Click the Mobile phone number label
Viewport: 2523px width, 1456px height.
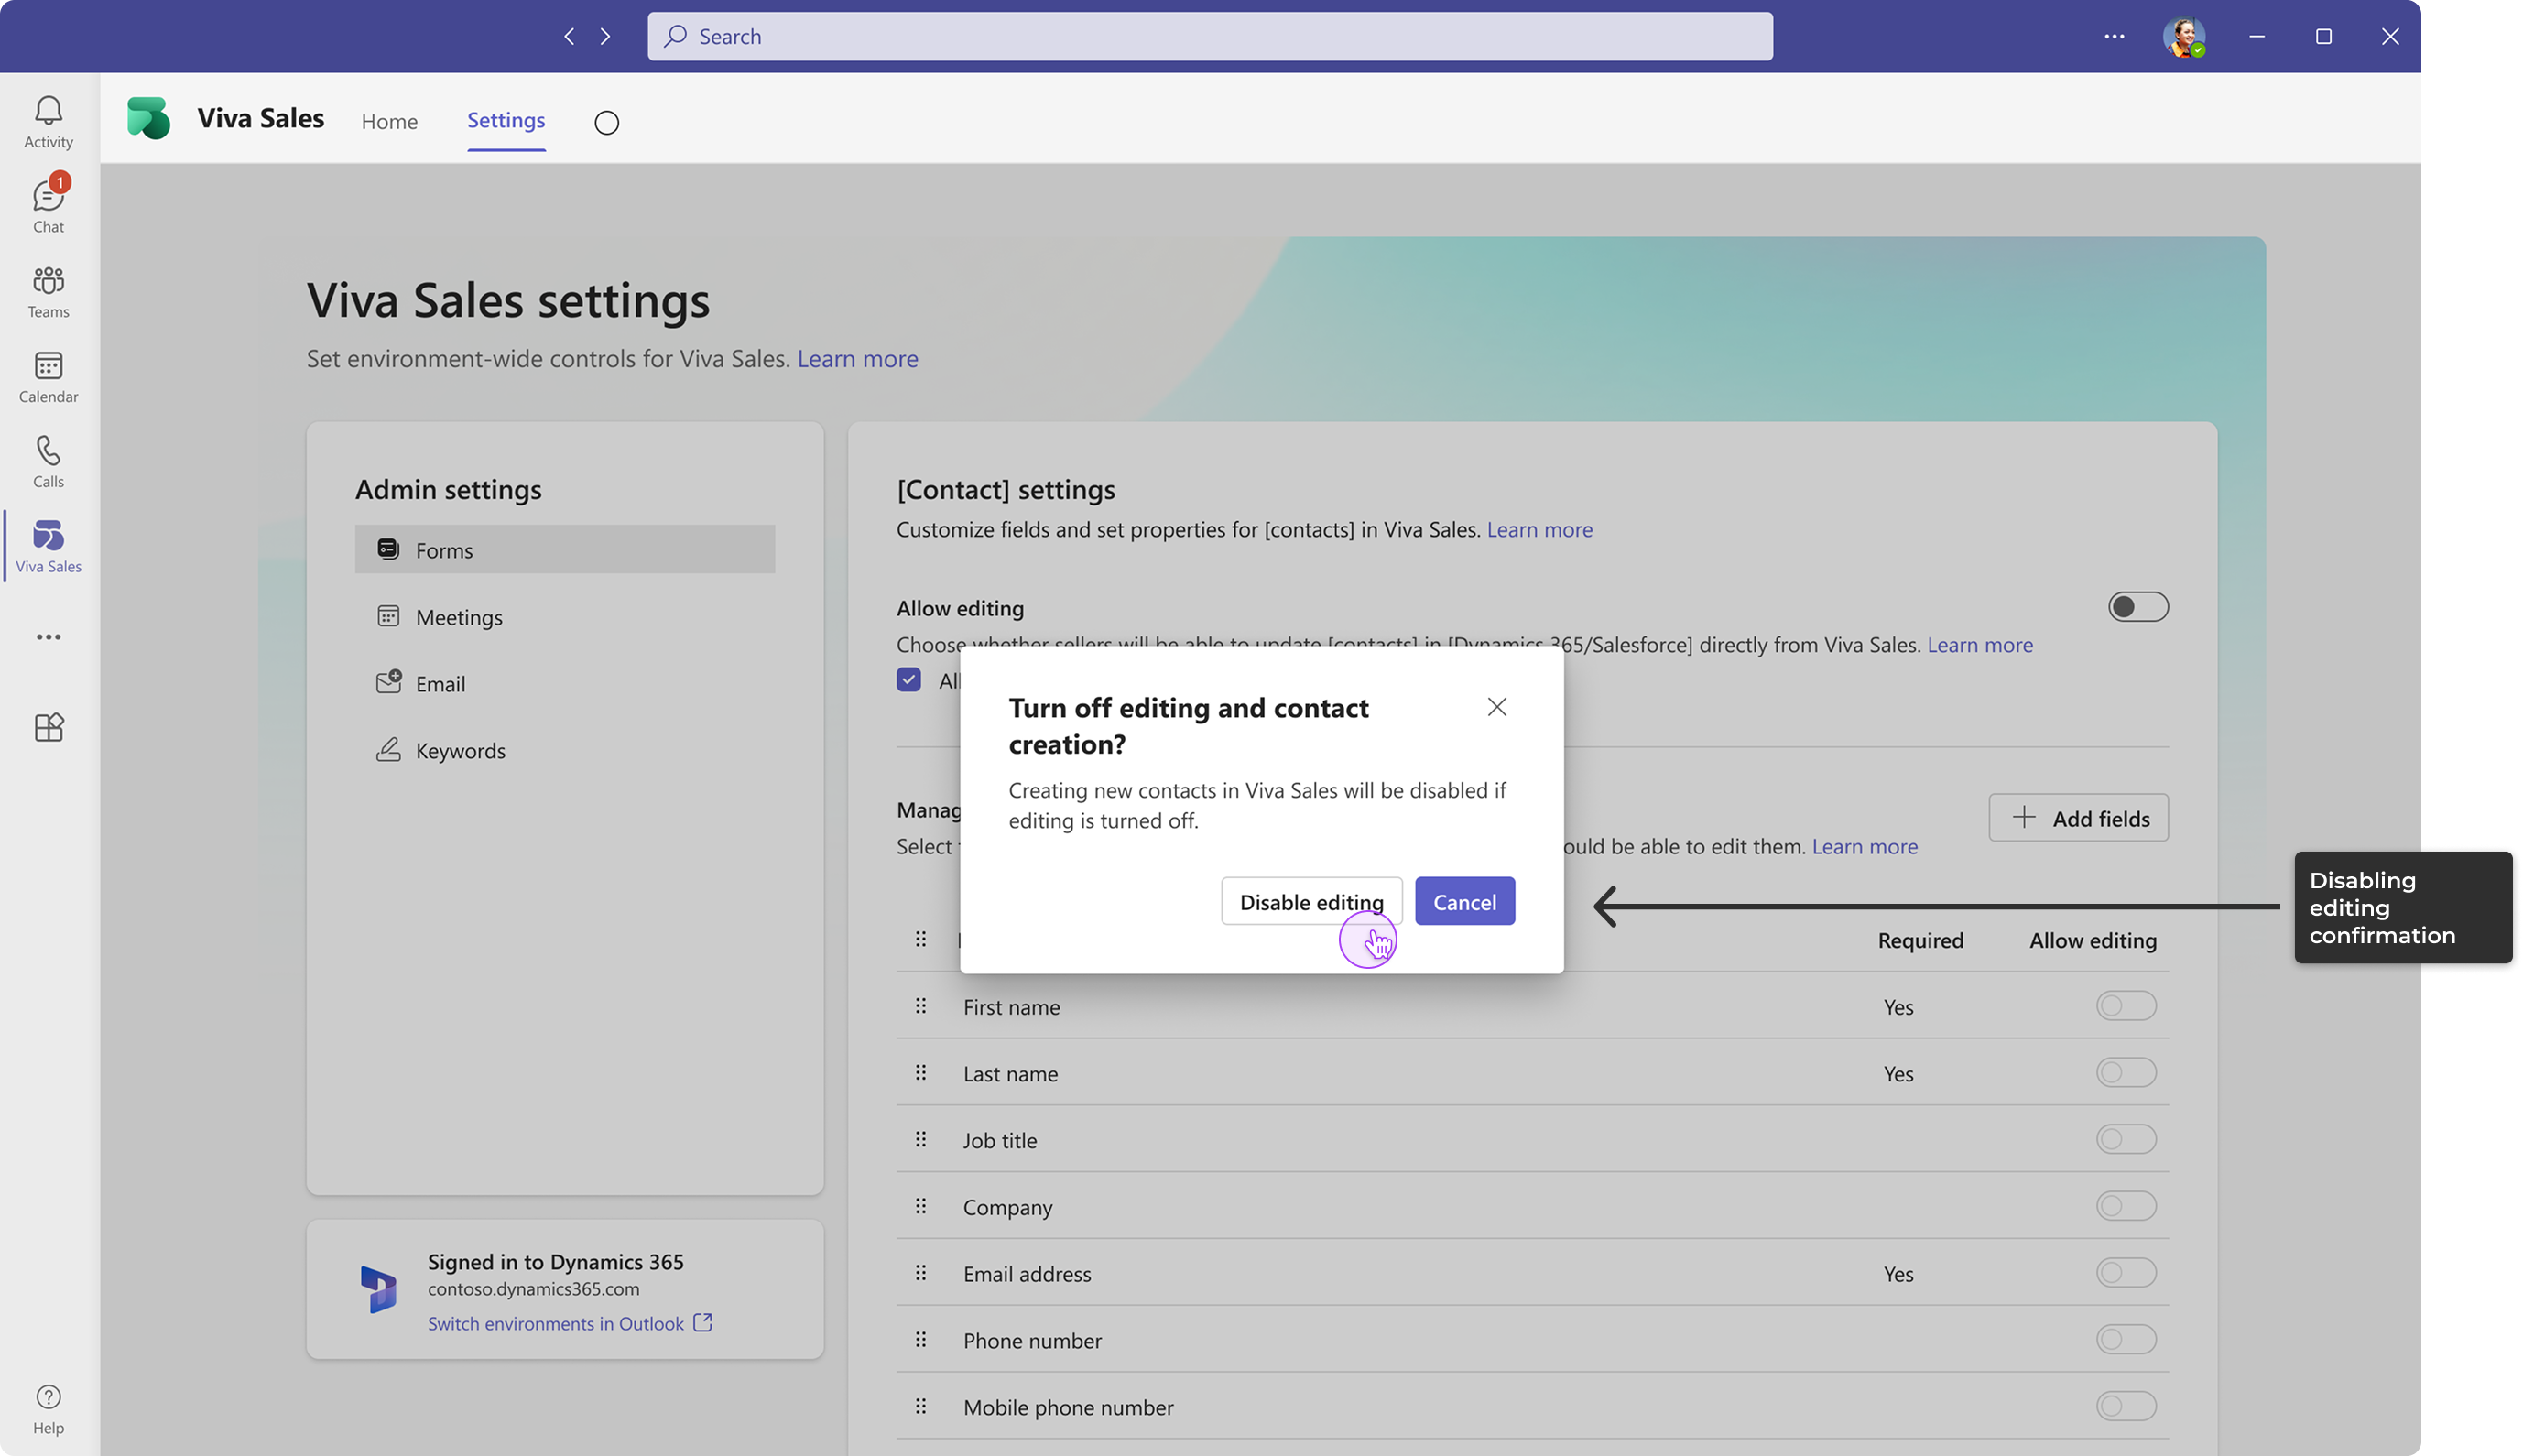1068,1407
